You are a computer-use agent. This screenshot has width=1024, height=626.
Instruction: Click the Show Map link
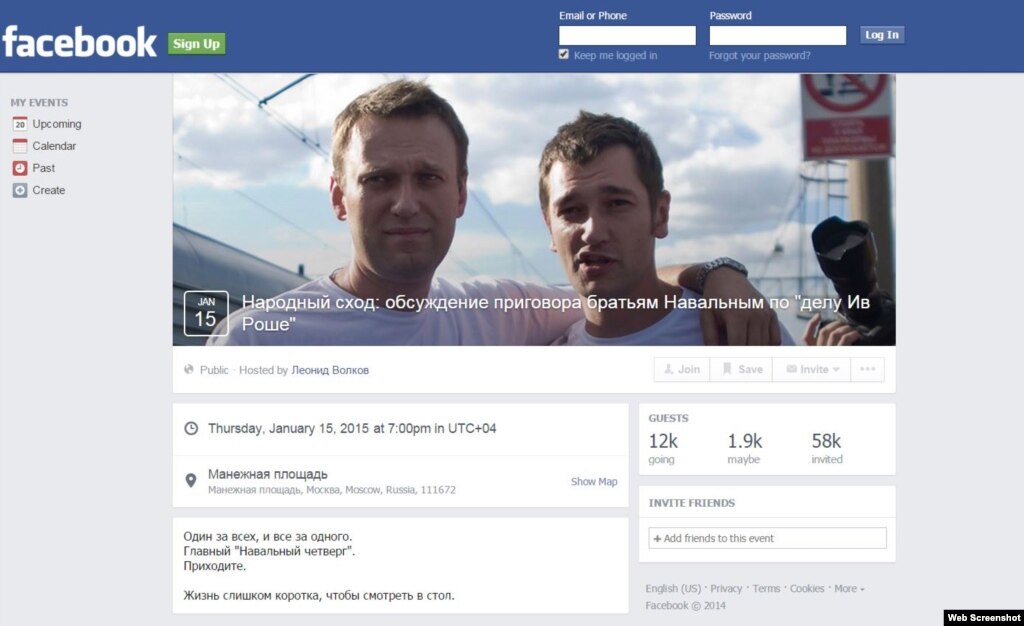click(594, 482)
